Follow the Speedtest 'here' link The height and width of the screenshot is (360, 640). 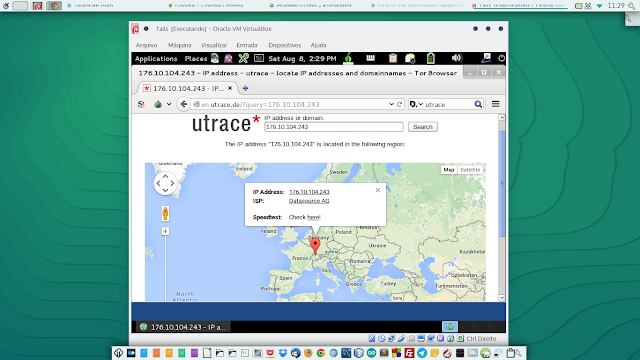click(x=314, y=217)
